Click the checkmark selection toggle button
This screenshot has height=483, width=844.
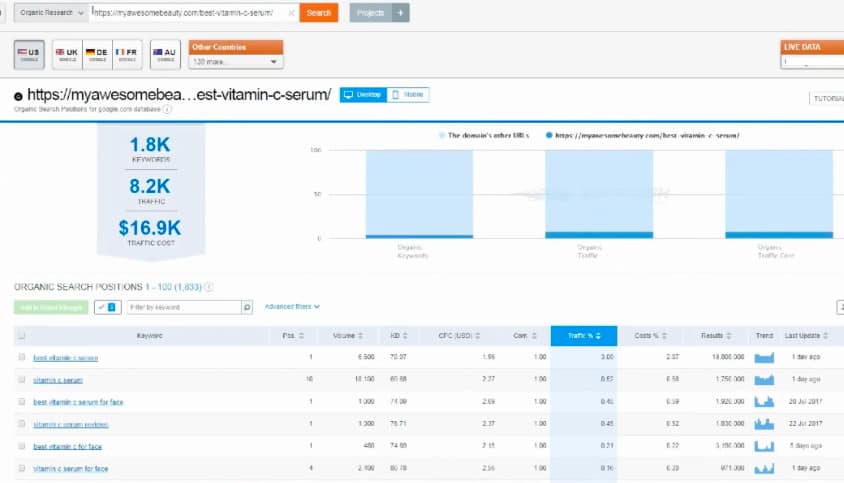107,307
